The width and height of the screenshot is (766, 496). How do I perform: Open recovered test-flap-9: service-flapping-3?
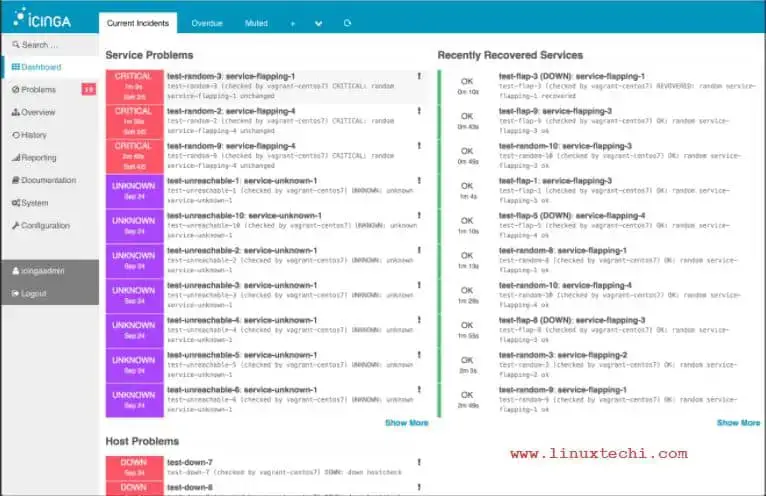pyautogui.click(x=555, y=111)
